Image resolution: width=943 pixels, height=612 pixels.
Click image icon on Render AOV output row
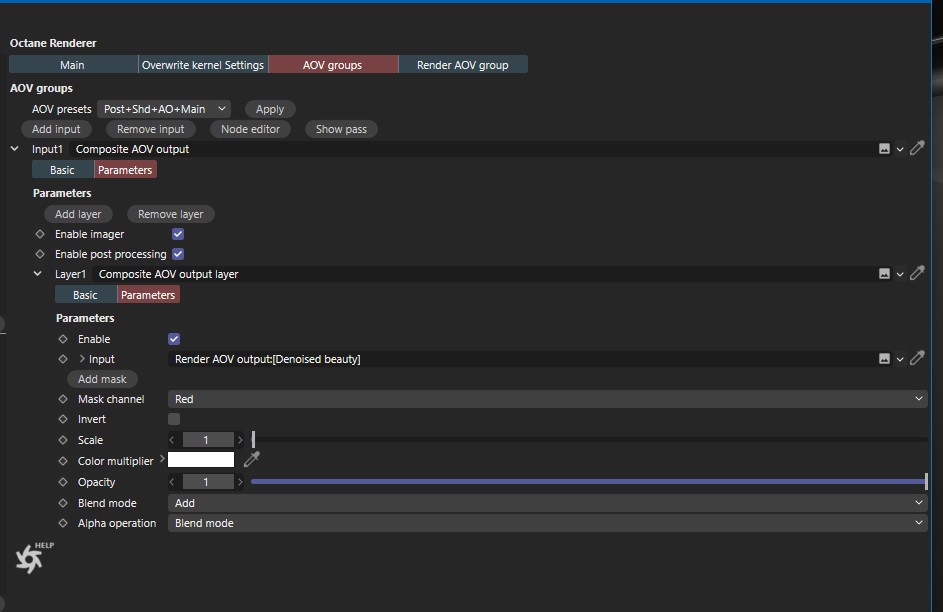coord(884,359)
